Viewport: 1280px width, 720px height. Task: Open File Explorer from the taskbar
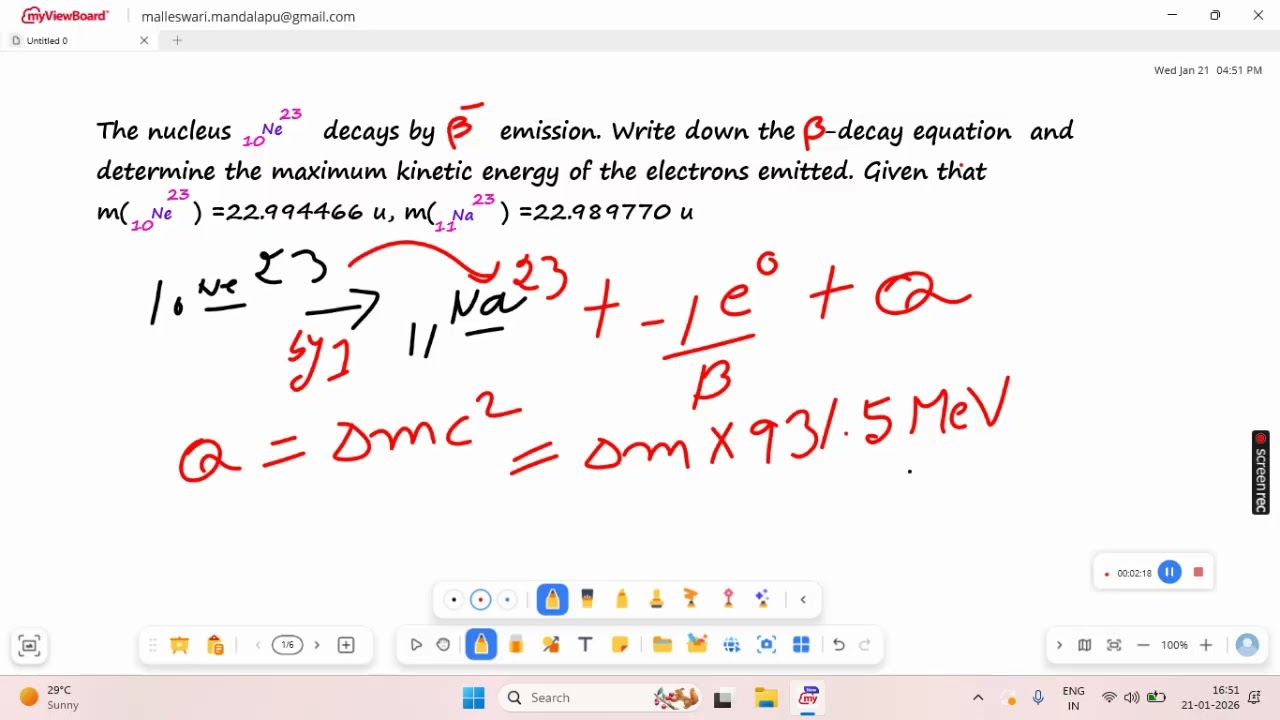(766, 698)
